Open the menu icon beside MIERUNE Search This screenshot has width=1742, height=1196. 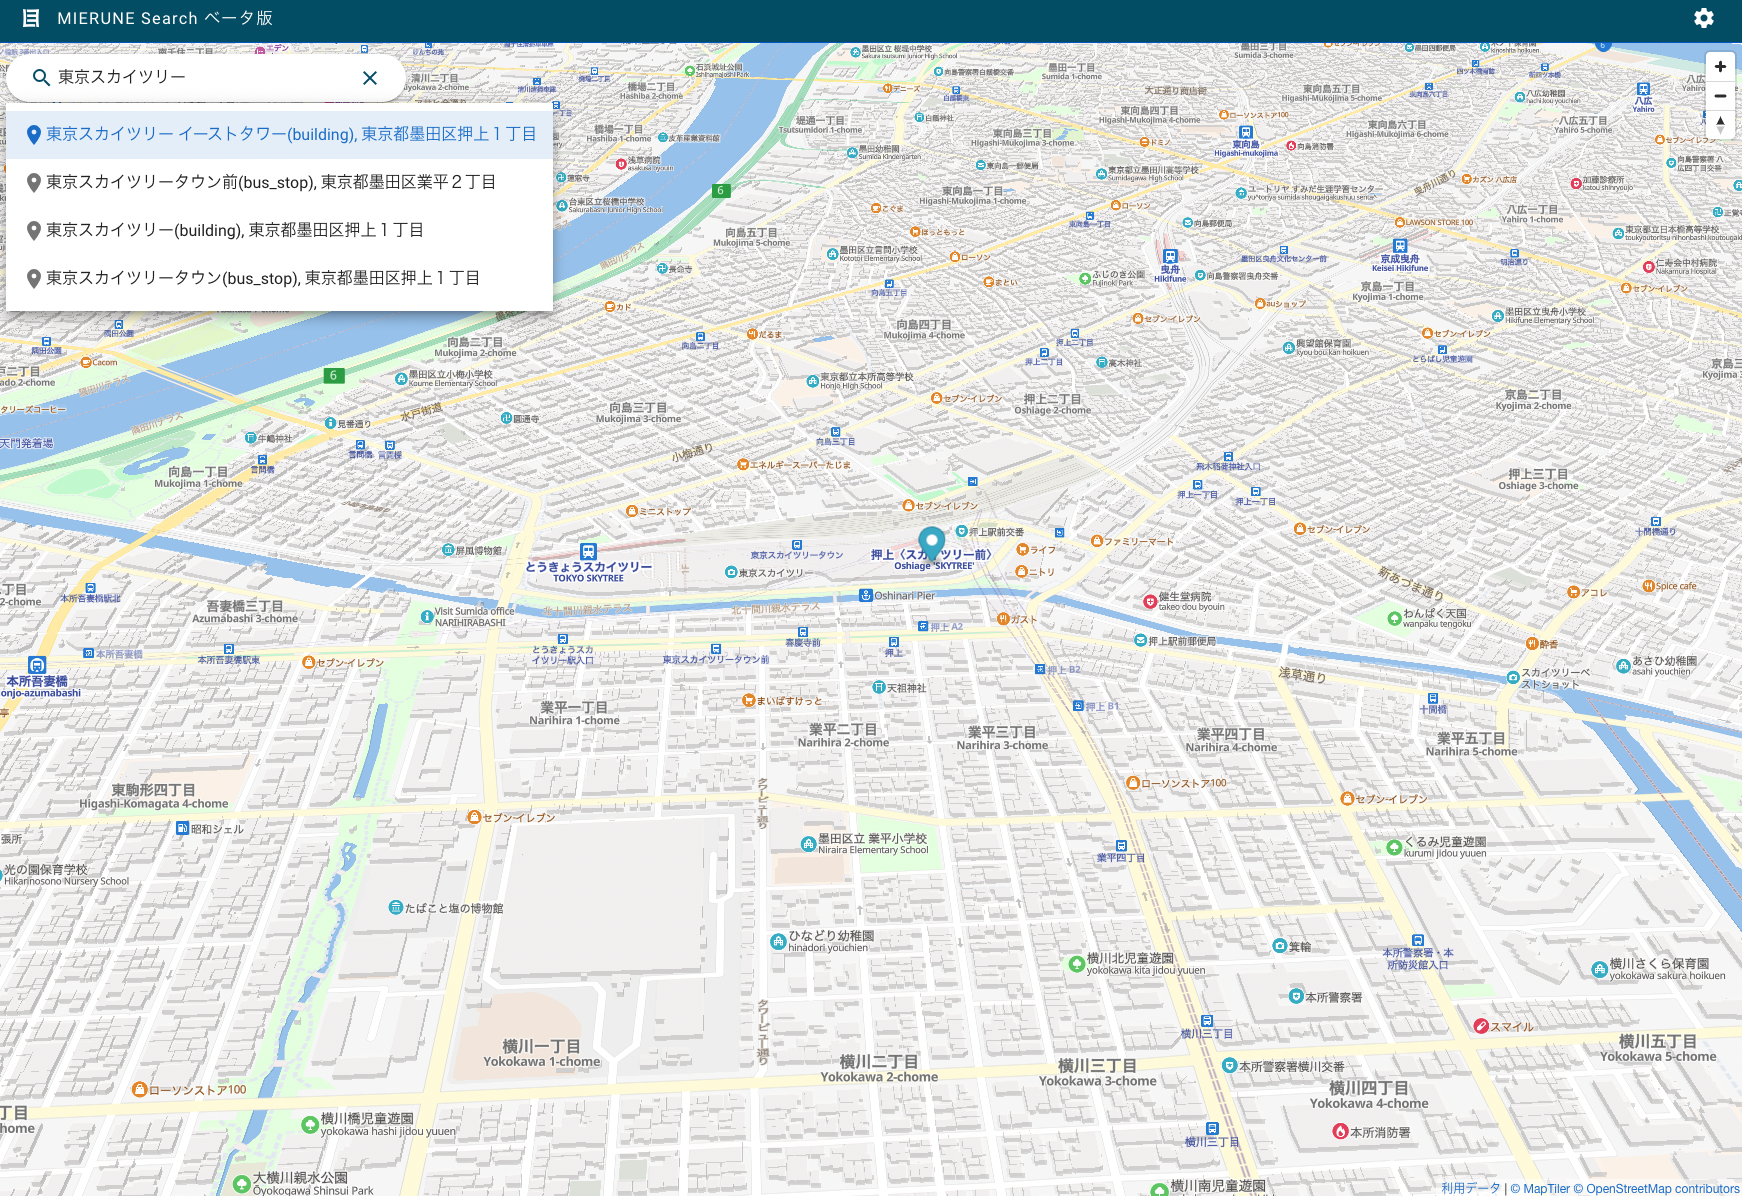point(31,18)
